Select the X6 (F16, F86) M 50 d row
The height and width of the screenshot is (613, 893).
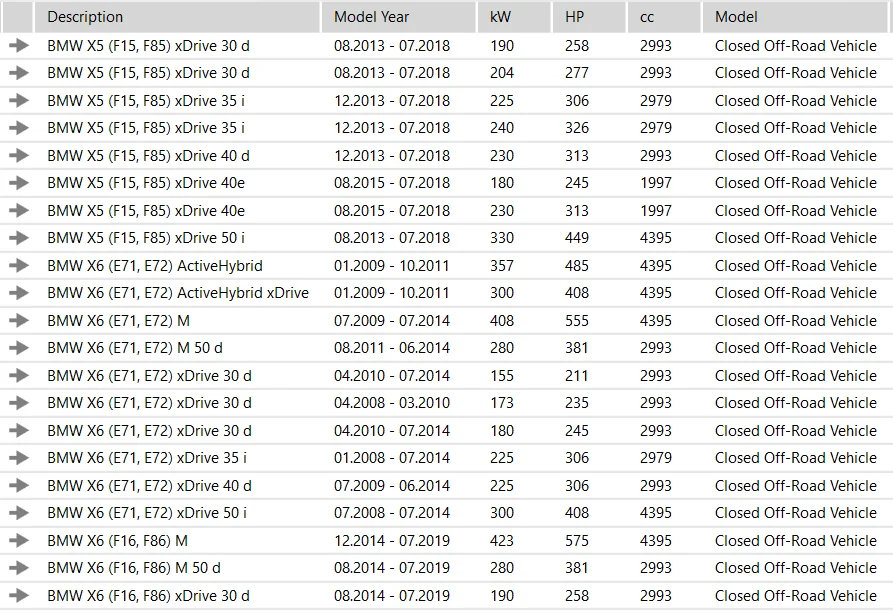click(x=134, y=568)
